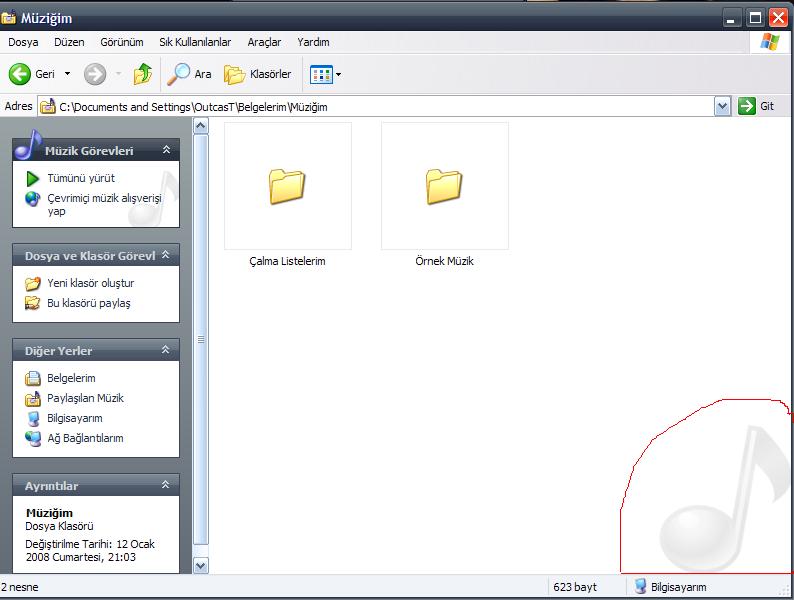The width and height of the screenshot is (794, 600).
Task: Go up one folder level icon
Action: click(143, 74)
